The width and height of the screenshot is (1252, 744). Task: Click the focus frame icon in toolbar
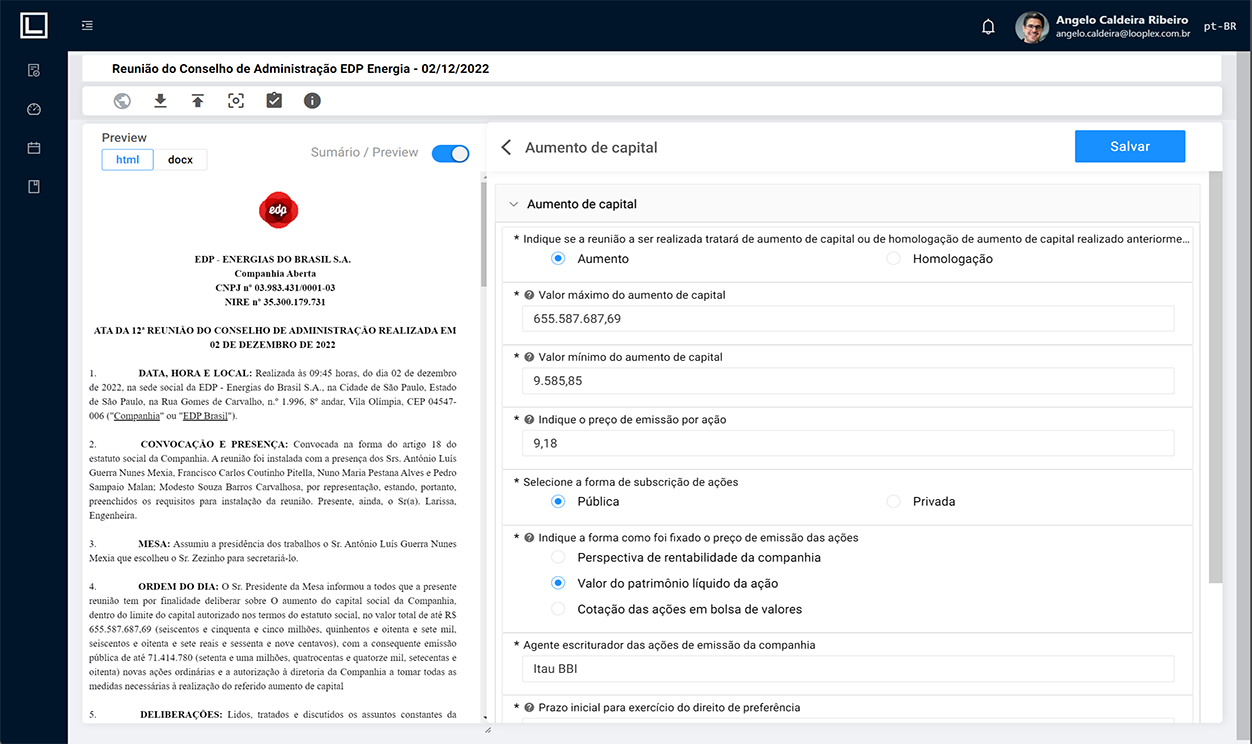[x=236, y=101]
